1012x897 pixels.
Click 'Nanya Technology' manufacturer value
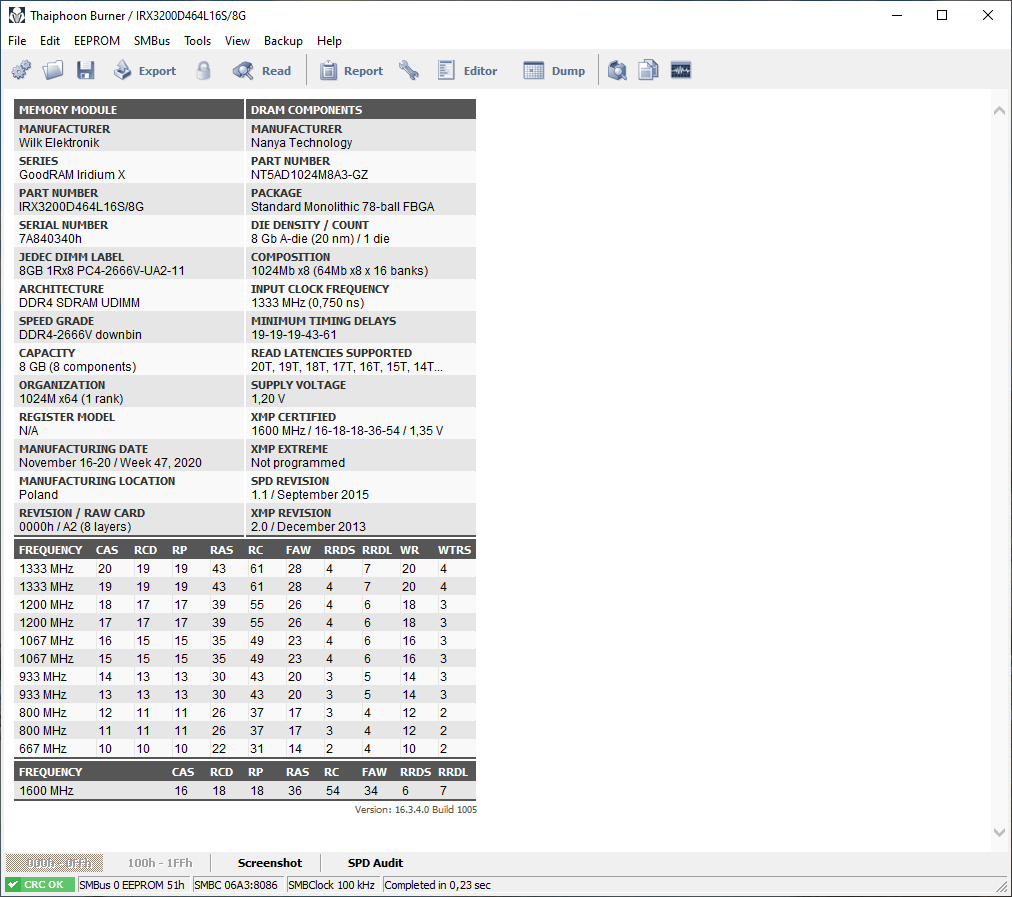coord(301,143)
